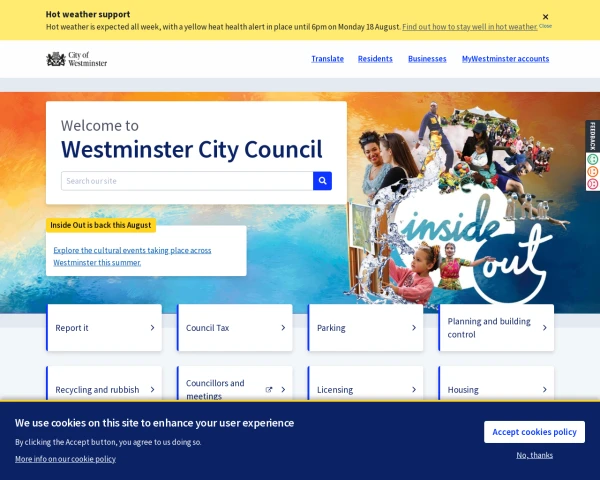The height and width of the screenshot is (480, 600).
Task: Click the chevron on Report it card
Action: (152, 328)
